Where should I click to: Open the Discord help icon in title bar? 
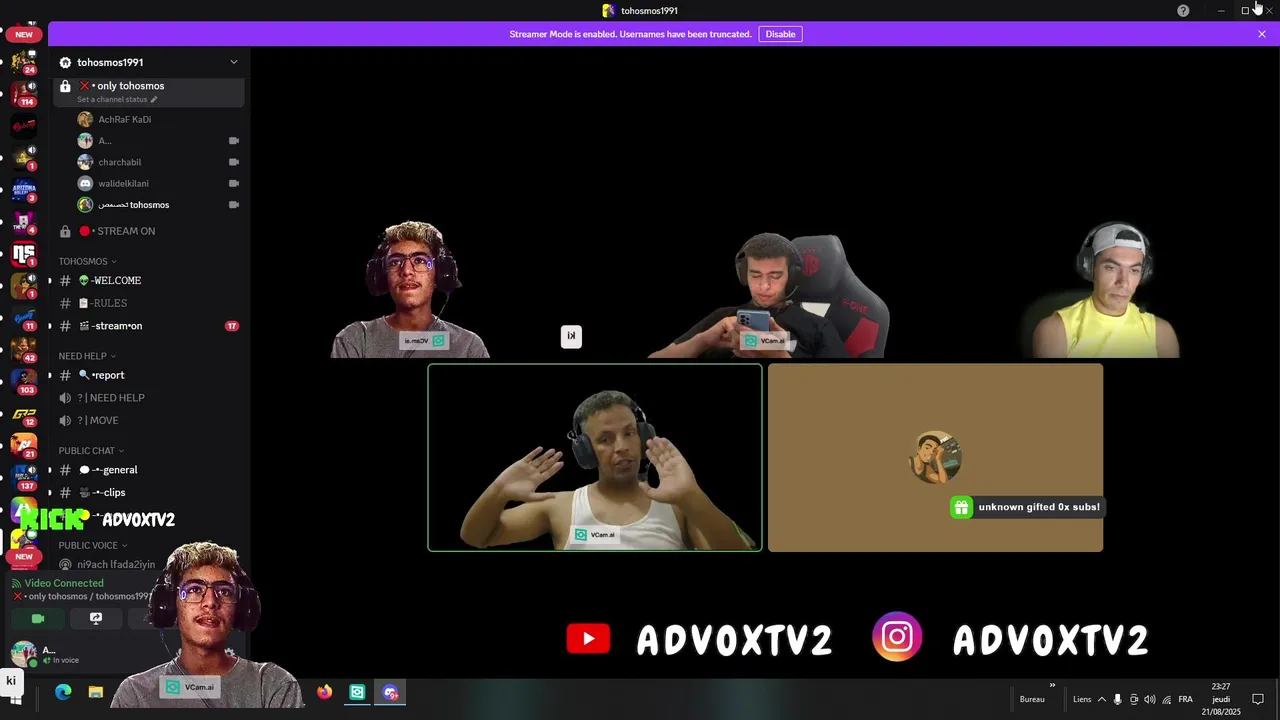tap(1183, 10)
